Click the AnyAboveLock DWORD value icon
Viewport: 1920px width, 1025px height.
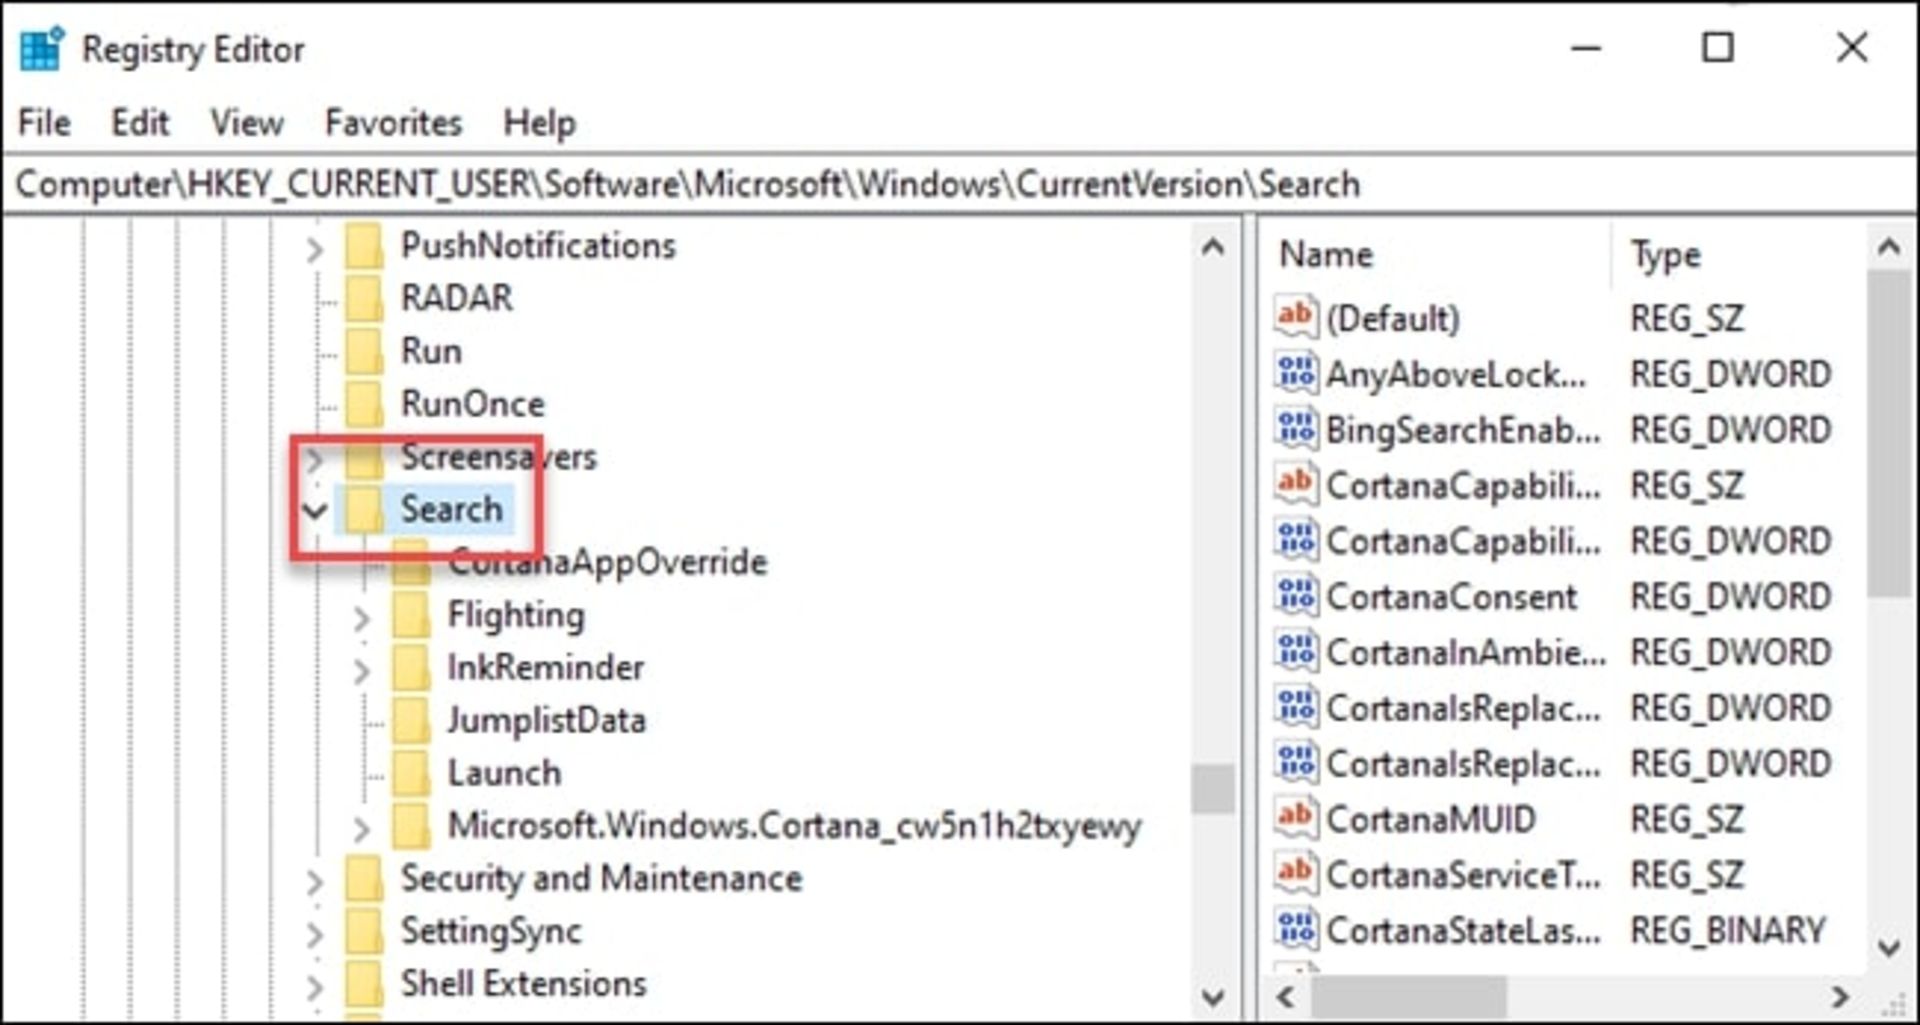pyautogui.click(x=1296, y=373)
